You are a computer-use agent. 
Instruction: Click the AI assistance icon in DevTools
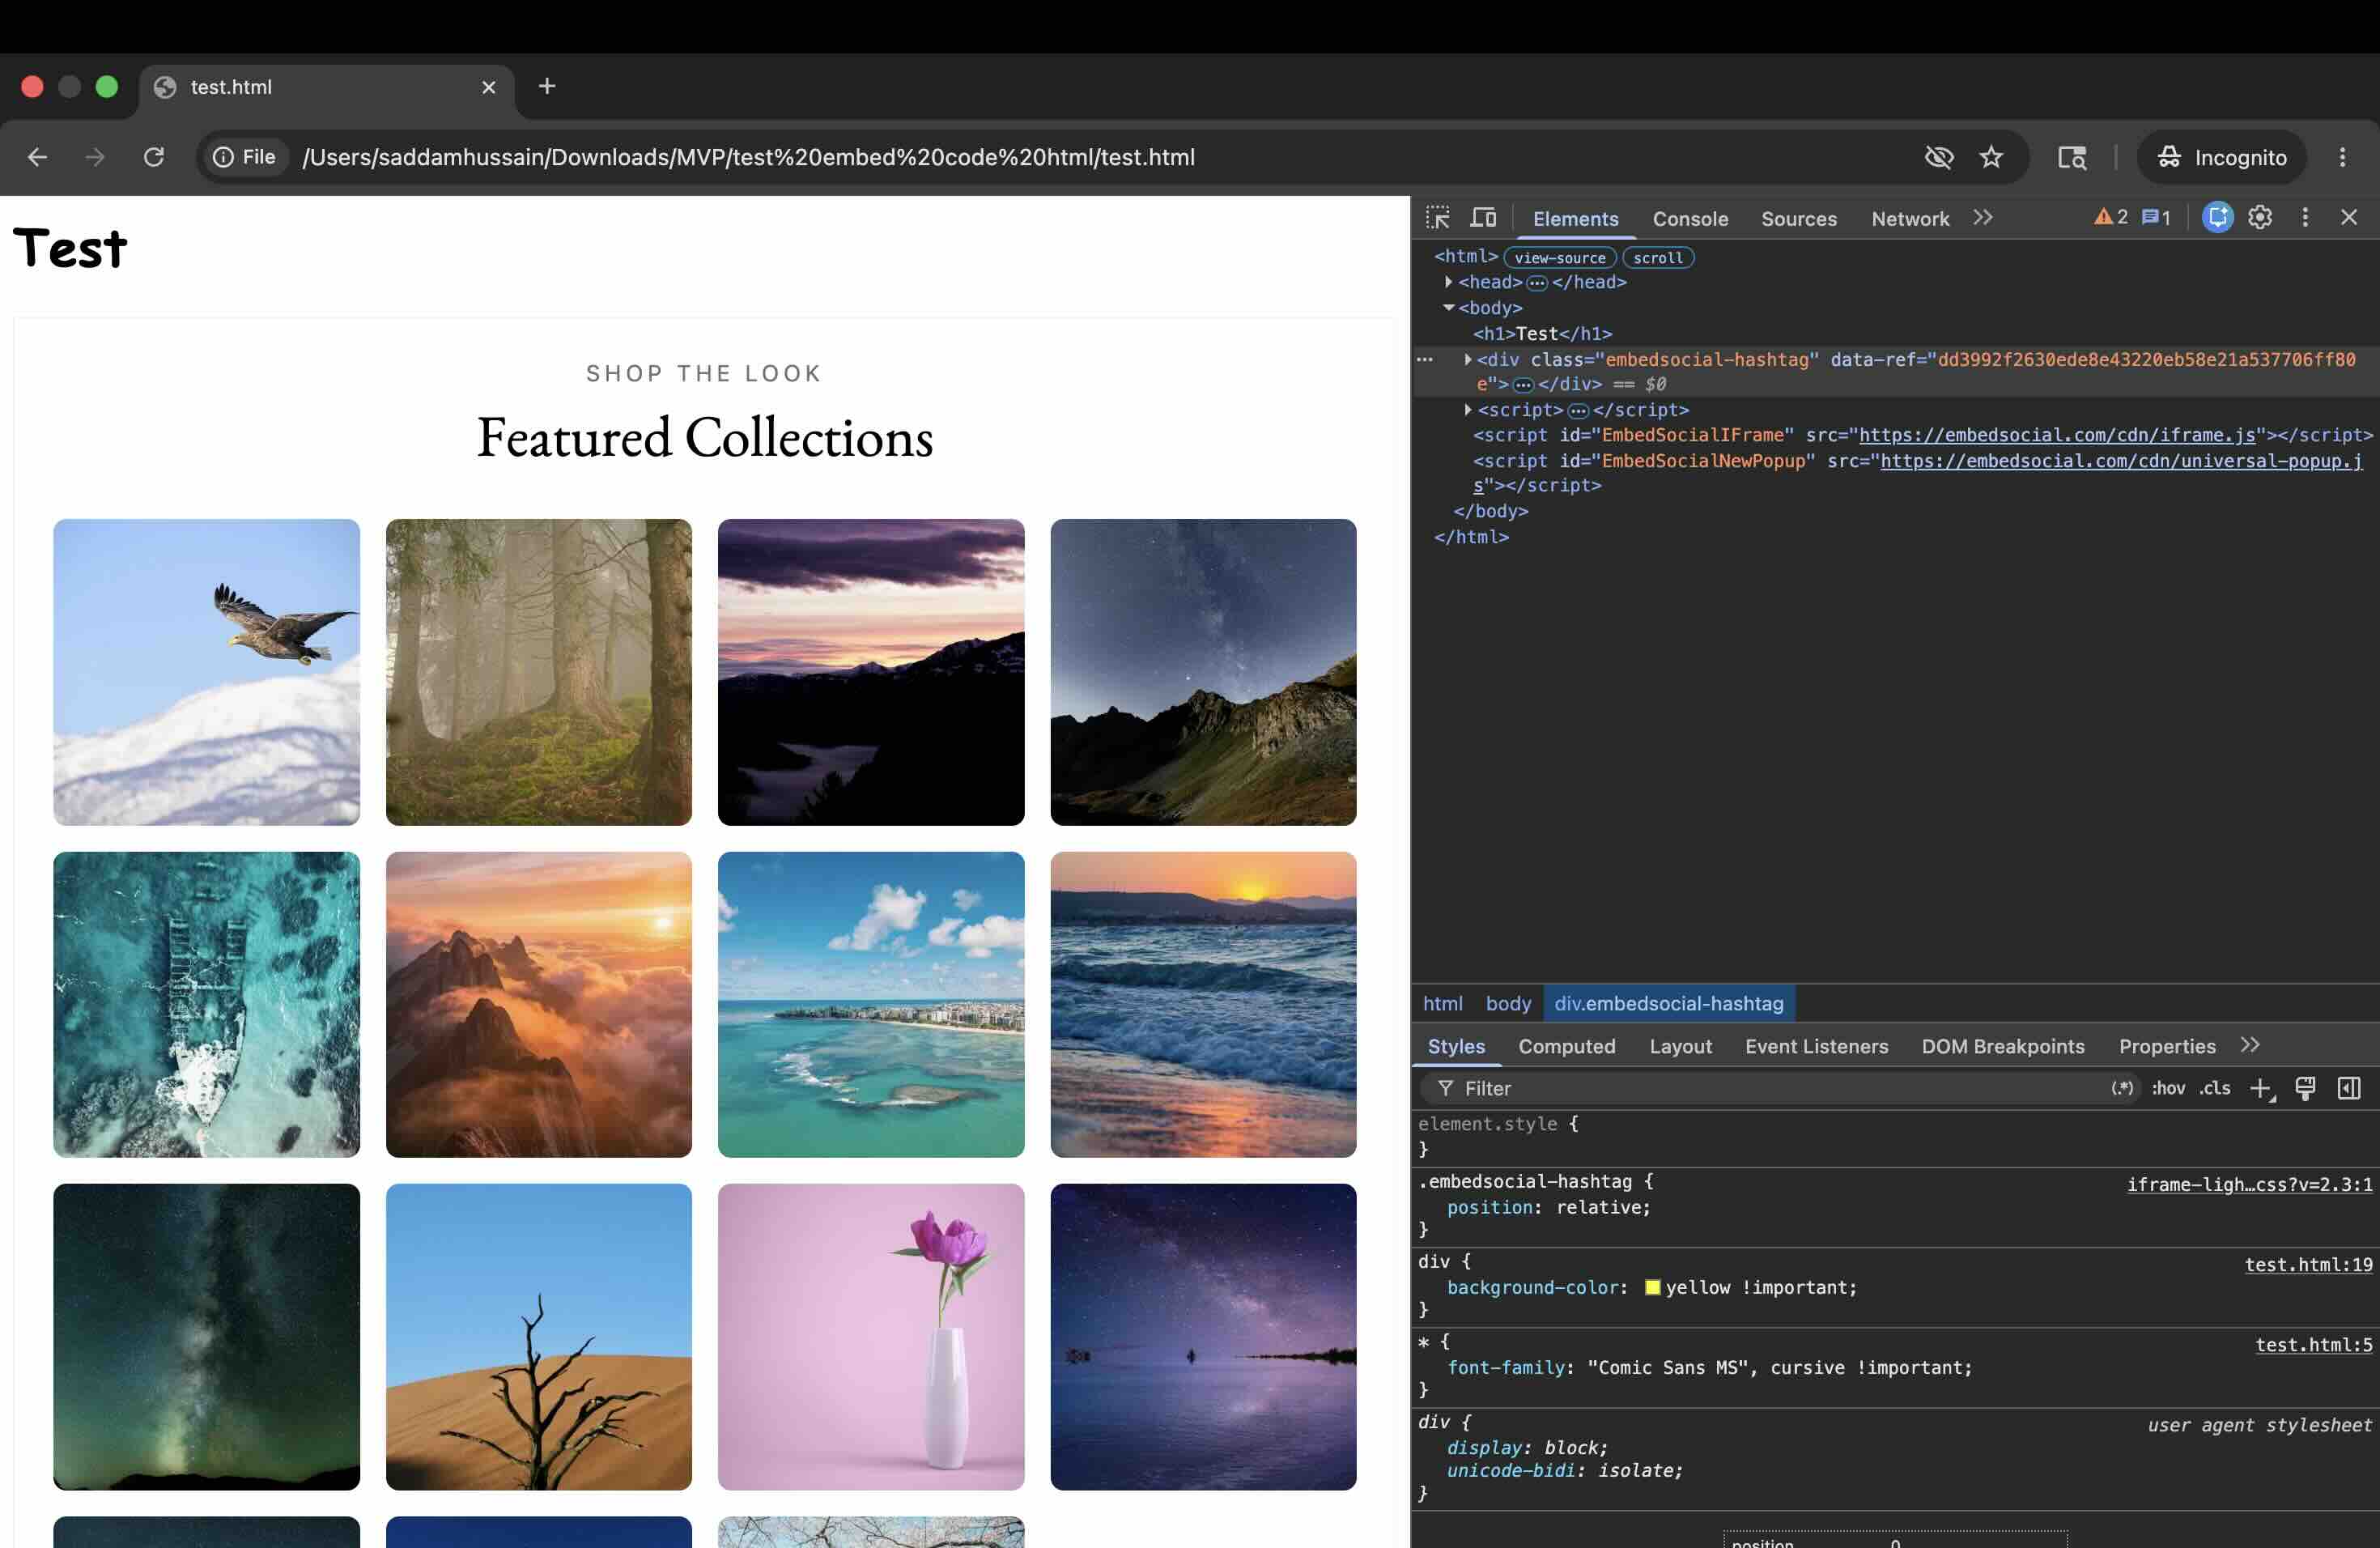[2217, 217]
